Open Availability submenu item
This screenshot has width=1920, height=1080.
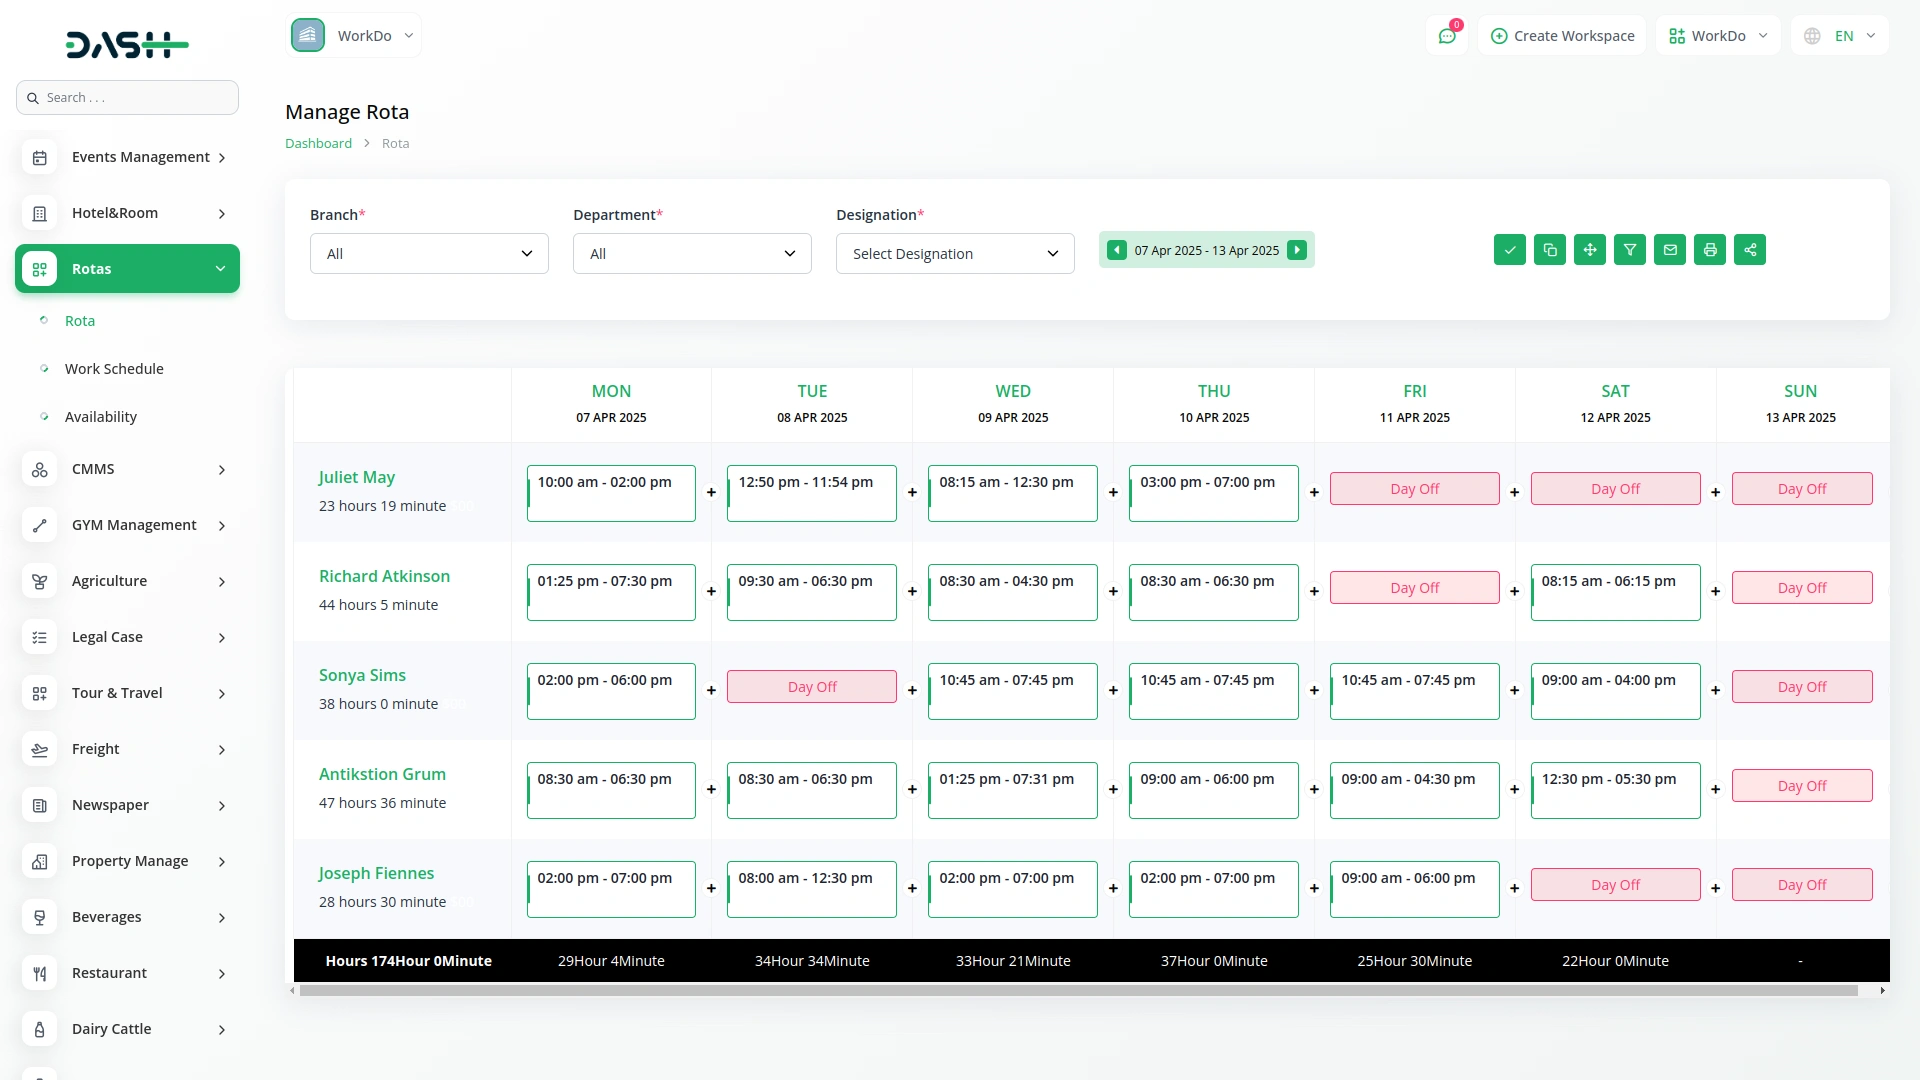tap(101, 417)
